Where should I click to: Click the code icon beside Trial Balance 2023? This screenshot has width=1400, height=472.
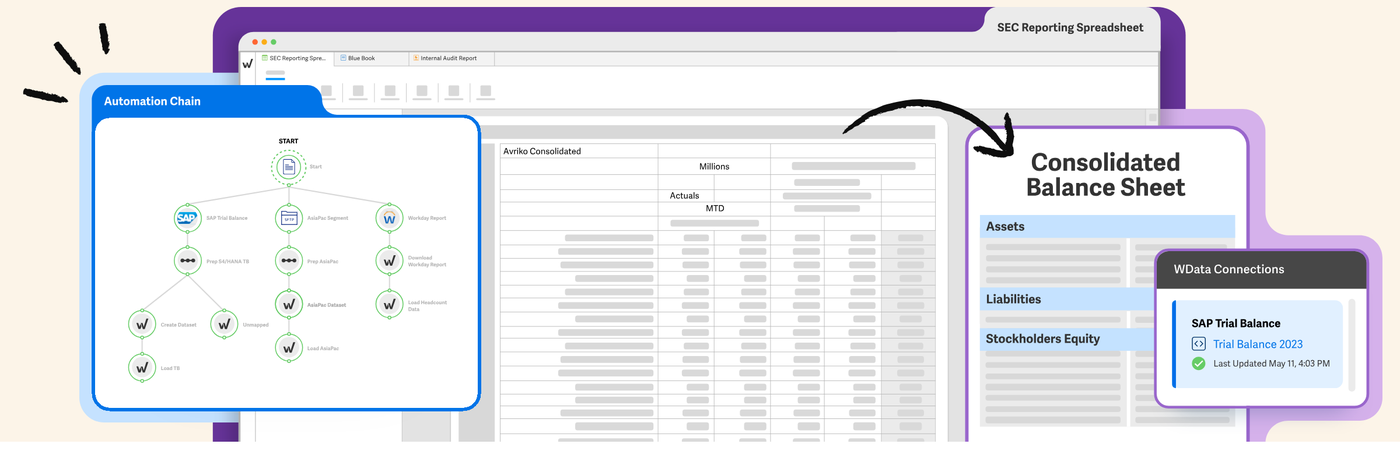[x=1198, y=344]
